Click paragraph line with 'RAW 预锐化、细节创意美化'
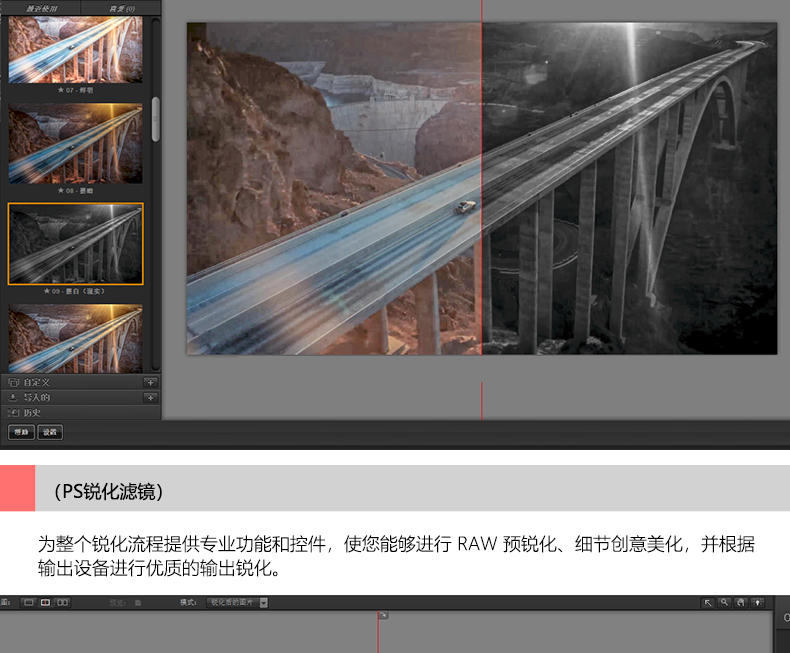790x653 pixels. [396, 544]
